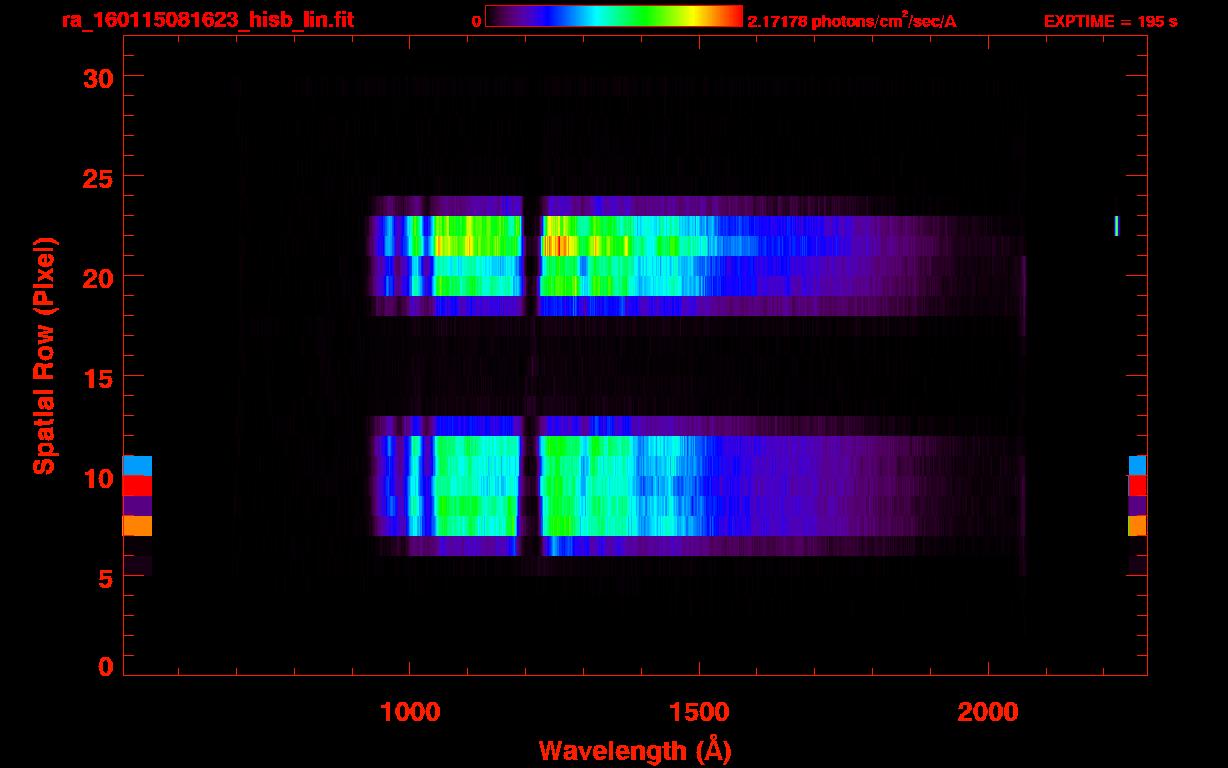Pick the orange swatch on the right plot edge
The width and height of the screenshot is (1228, 768).
pyautogui.click(x=1137, y=526)
